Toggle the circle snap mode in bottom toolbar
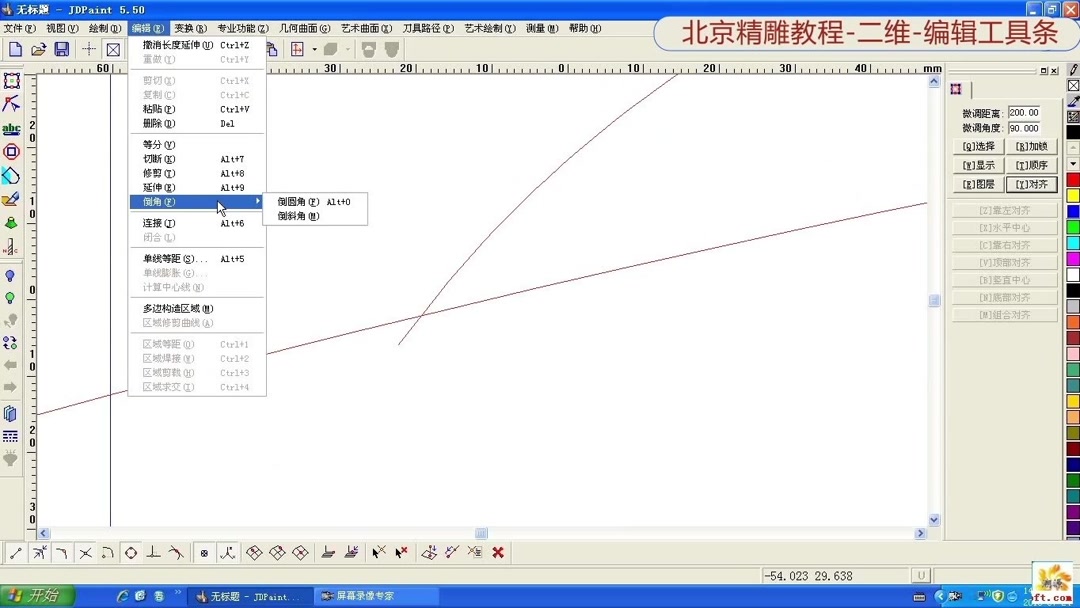1080x608 pixels. pyautogui.click(x=130, y=552)
